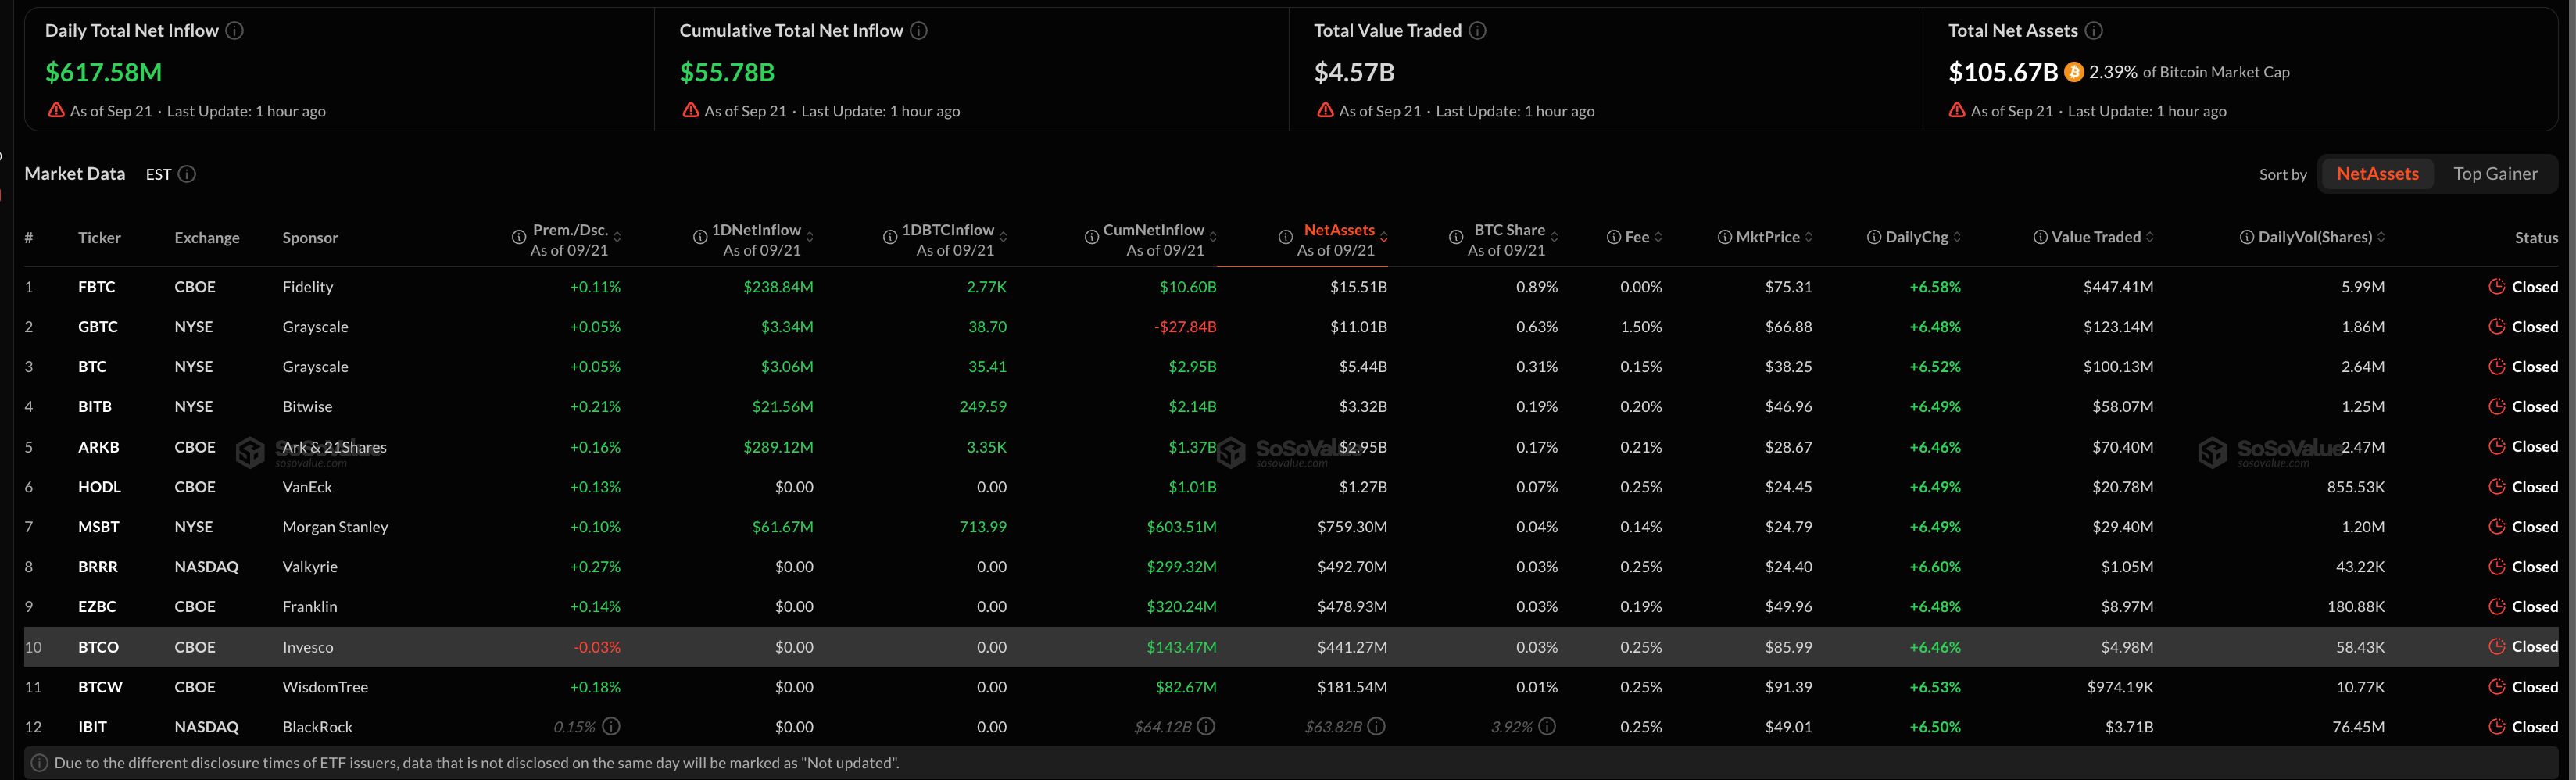Sort table by DailyChg column arrows

click(1957, 237)
